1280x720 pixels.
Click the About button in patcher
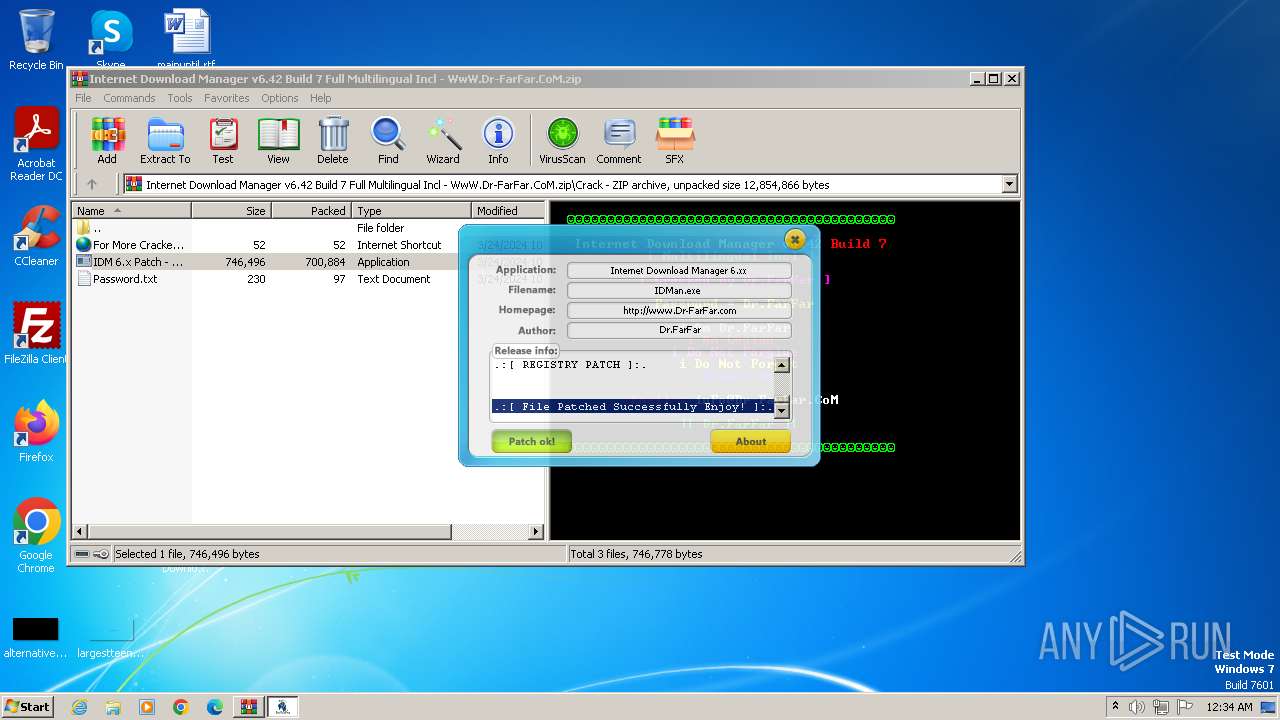pyautogui.click(x=750, y=441)
